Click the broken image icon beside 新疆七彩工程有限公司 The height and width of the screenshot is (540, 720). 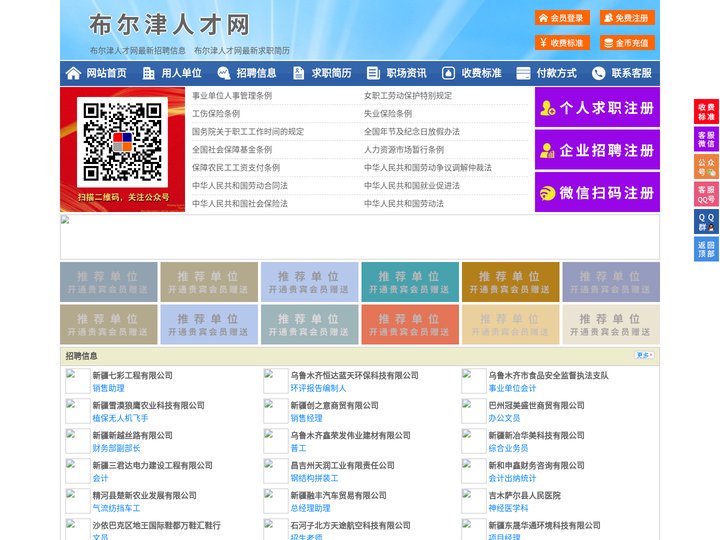coord(78,381)
